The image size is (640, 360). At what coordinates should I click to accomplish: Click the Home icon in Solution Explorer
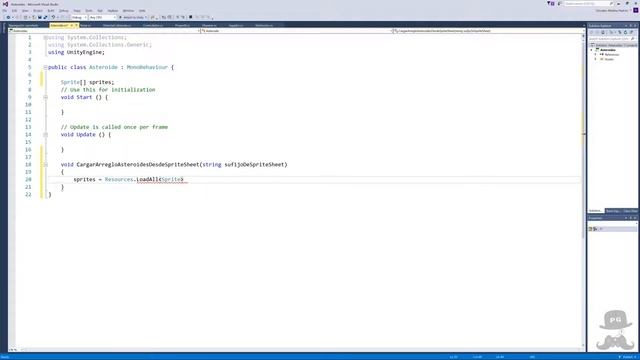point(603,32)
